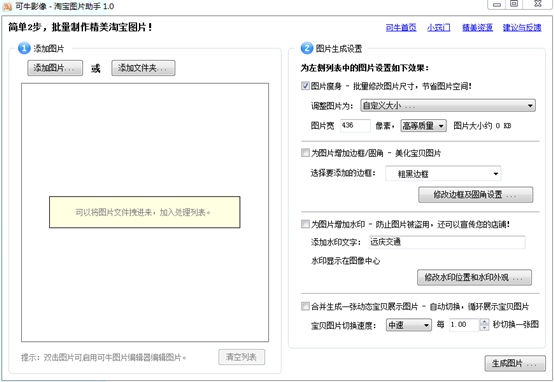554x382 pixels.
Task: Increase the switch interval with up arrow
Action: 484,321
